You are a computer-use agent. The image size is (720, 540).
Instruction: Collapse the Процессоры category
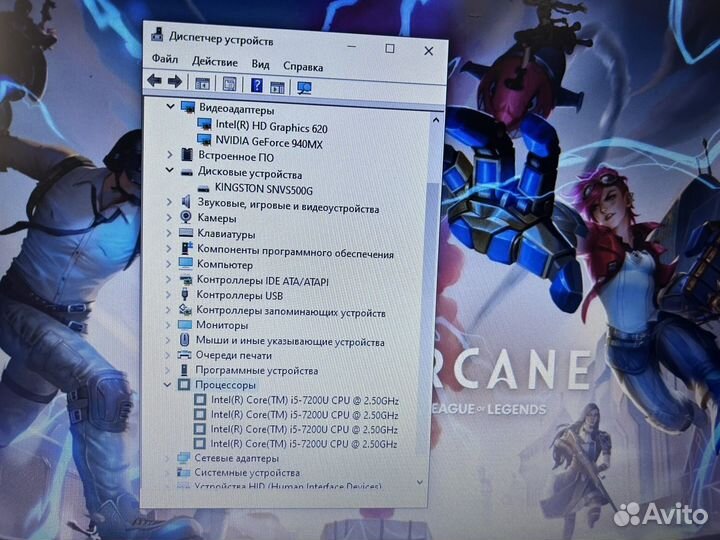(168, 384)
